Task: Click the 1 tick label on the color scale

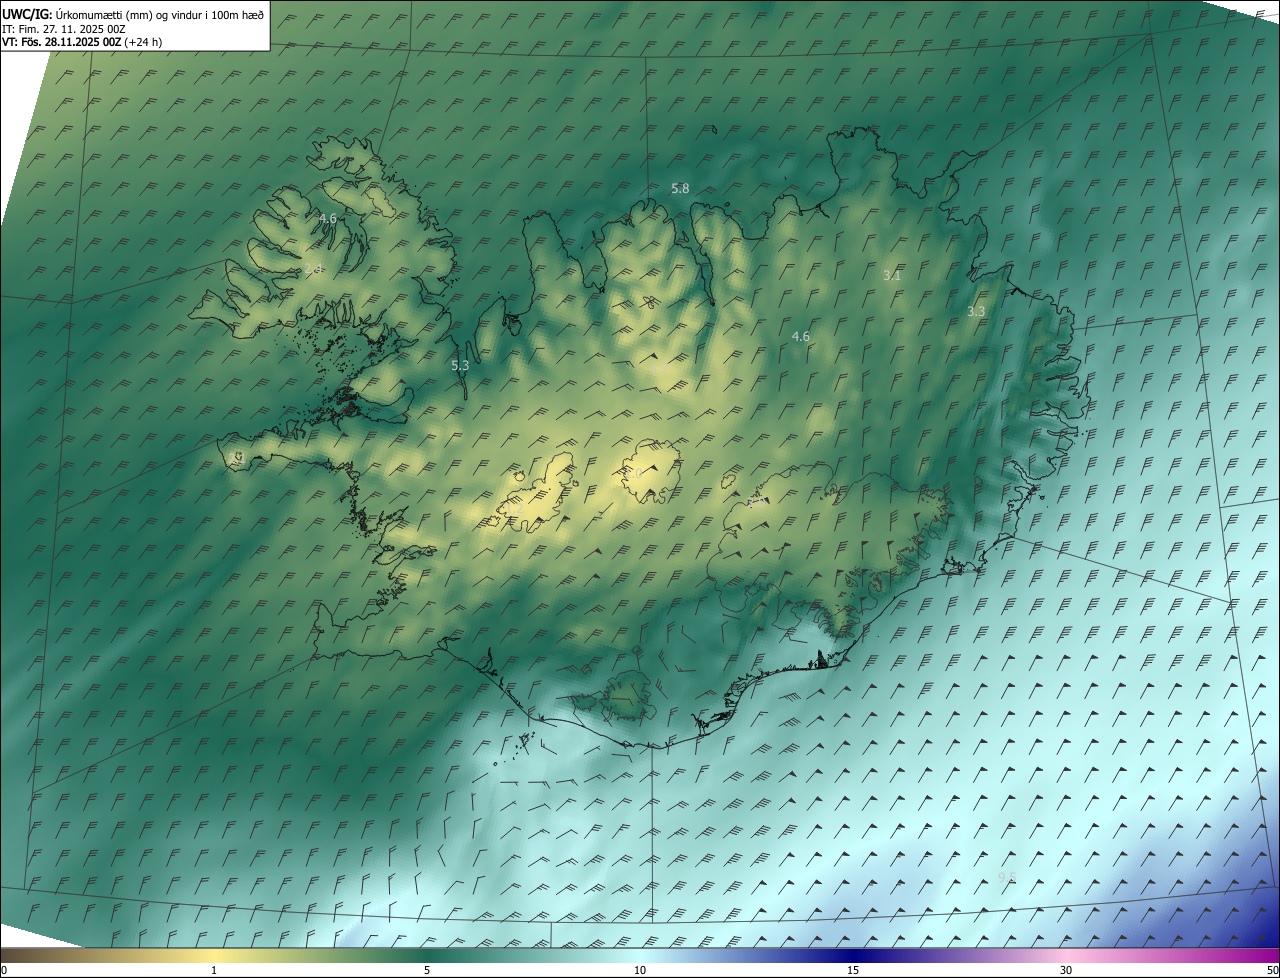Action: 214,970
